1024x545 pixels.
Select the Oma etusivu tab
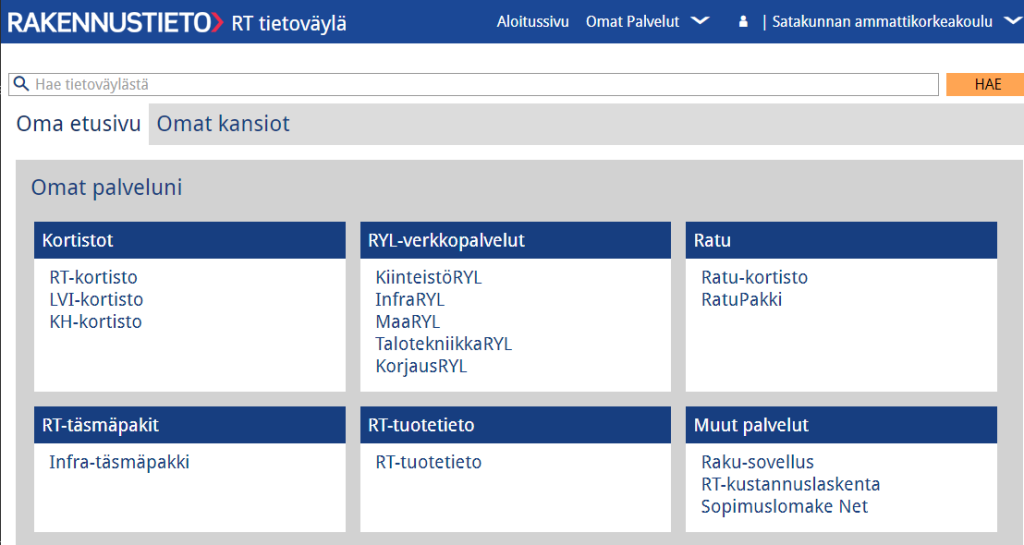(78, 123)
